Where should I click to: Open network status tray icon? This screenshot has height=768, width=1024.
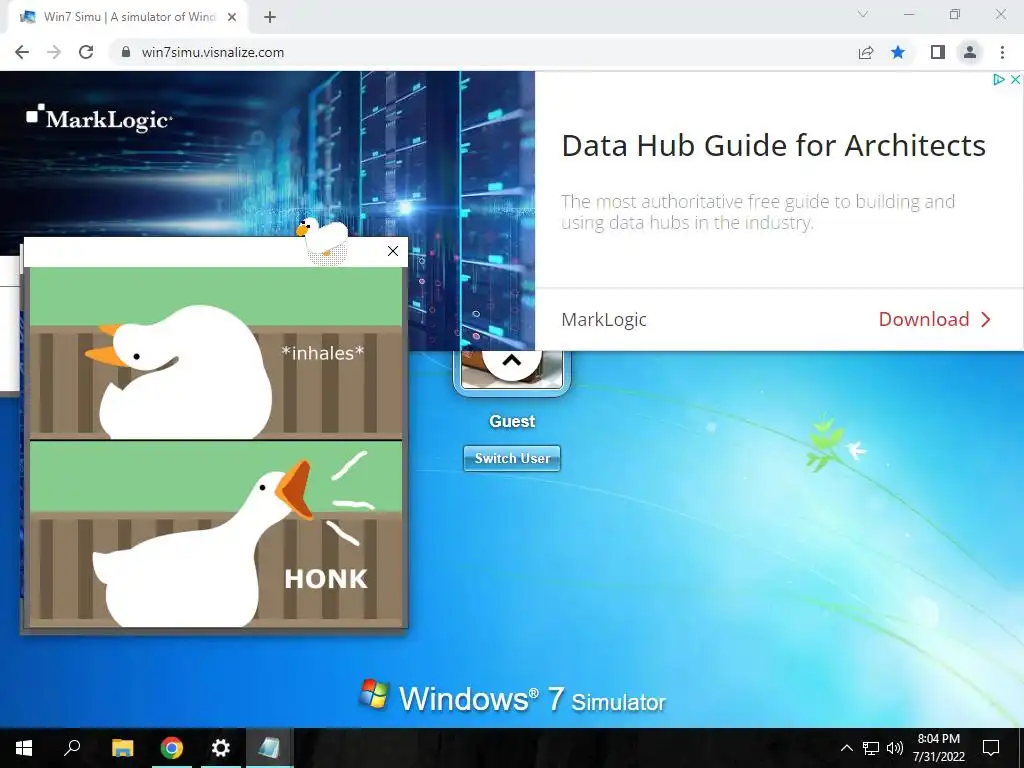tap(871, 748)
